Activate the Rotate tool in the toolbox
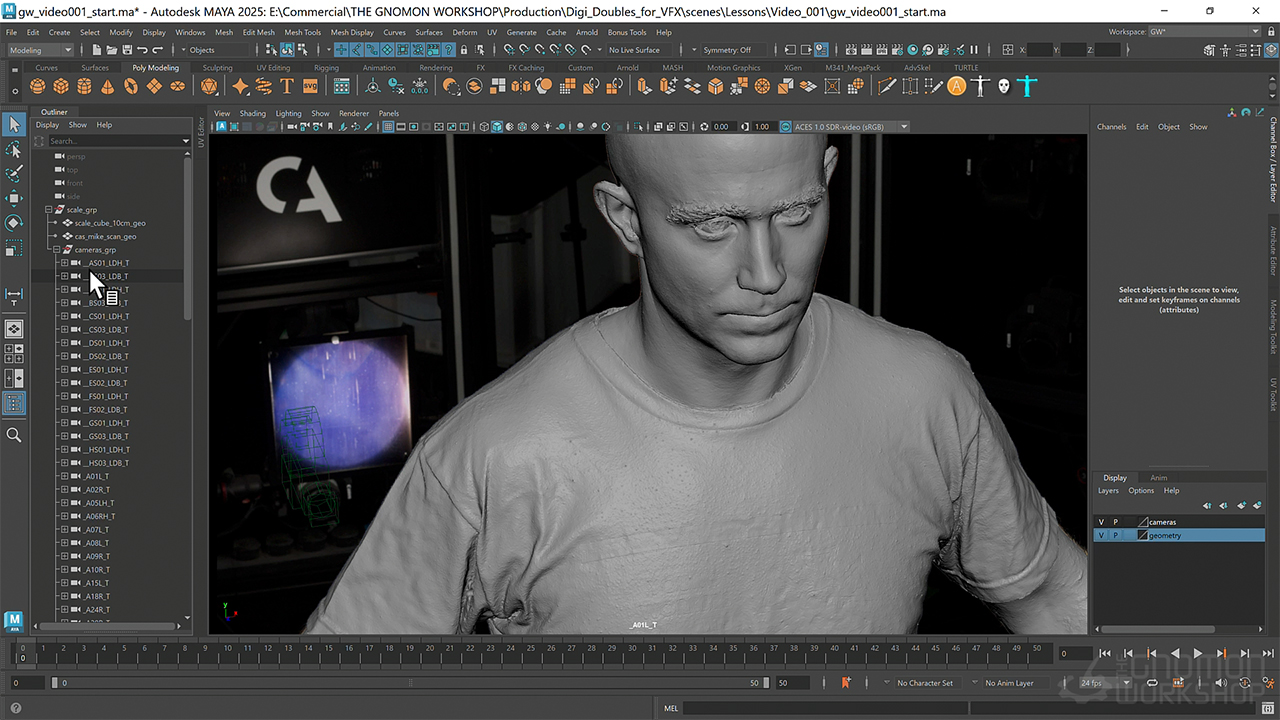 [14, 222]
